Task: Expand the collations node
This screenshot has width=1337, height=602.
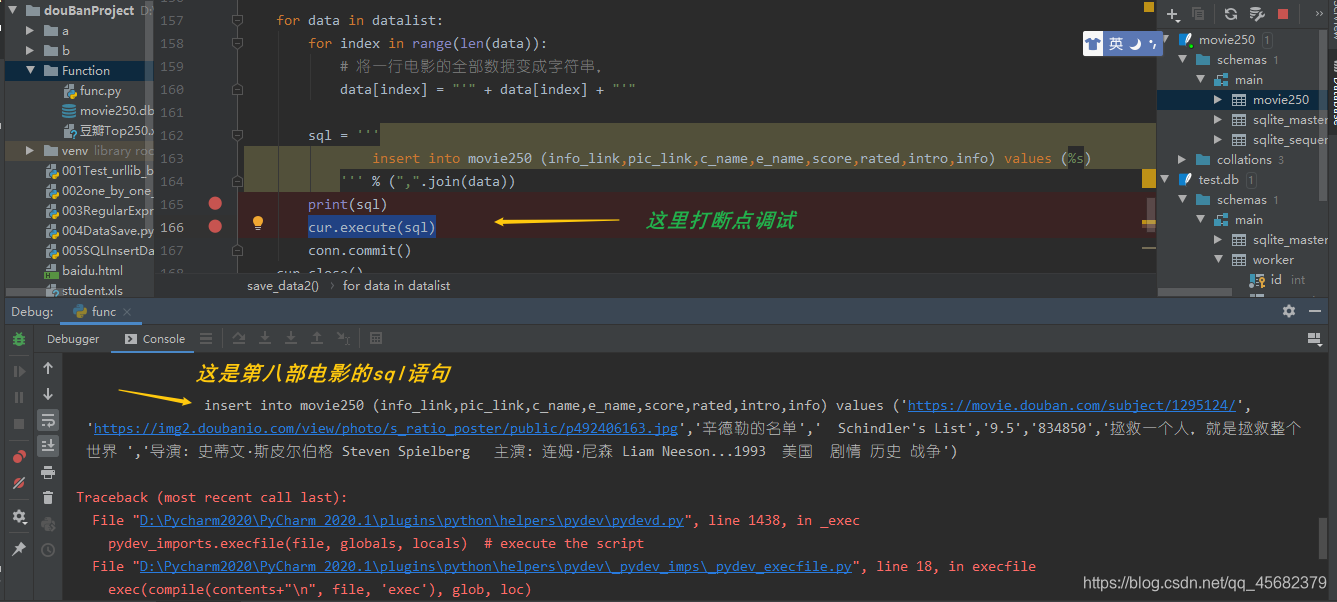Action: [x=1182, y=160]
